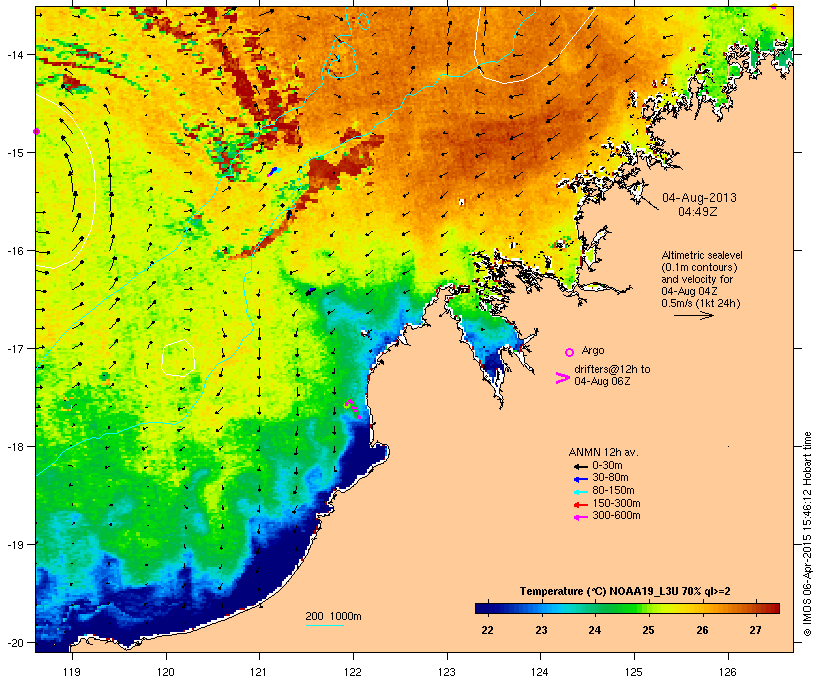Click the small white sea-level contour loop near 120E 17S
820x680 pixels.
(178, 358)
